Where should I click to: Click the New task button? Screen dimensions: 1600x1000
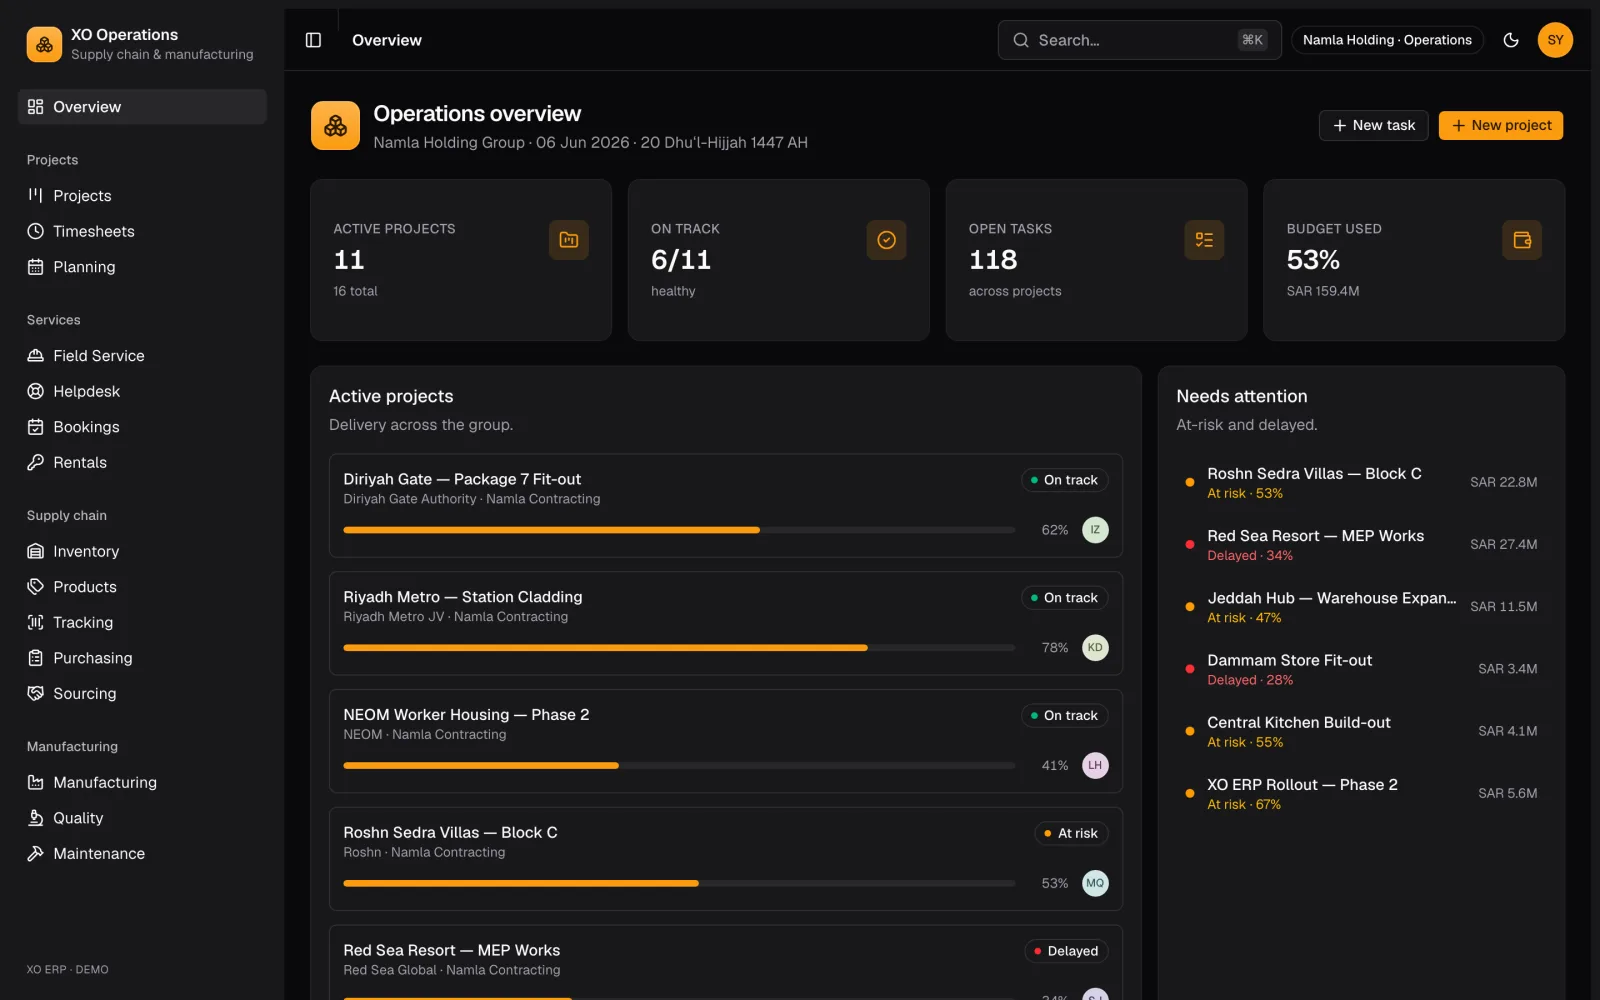click(1373, 125)
